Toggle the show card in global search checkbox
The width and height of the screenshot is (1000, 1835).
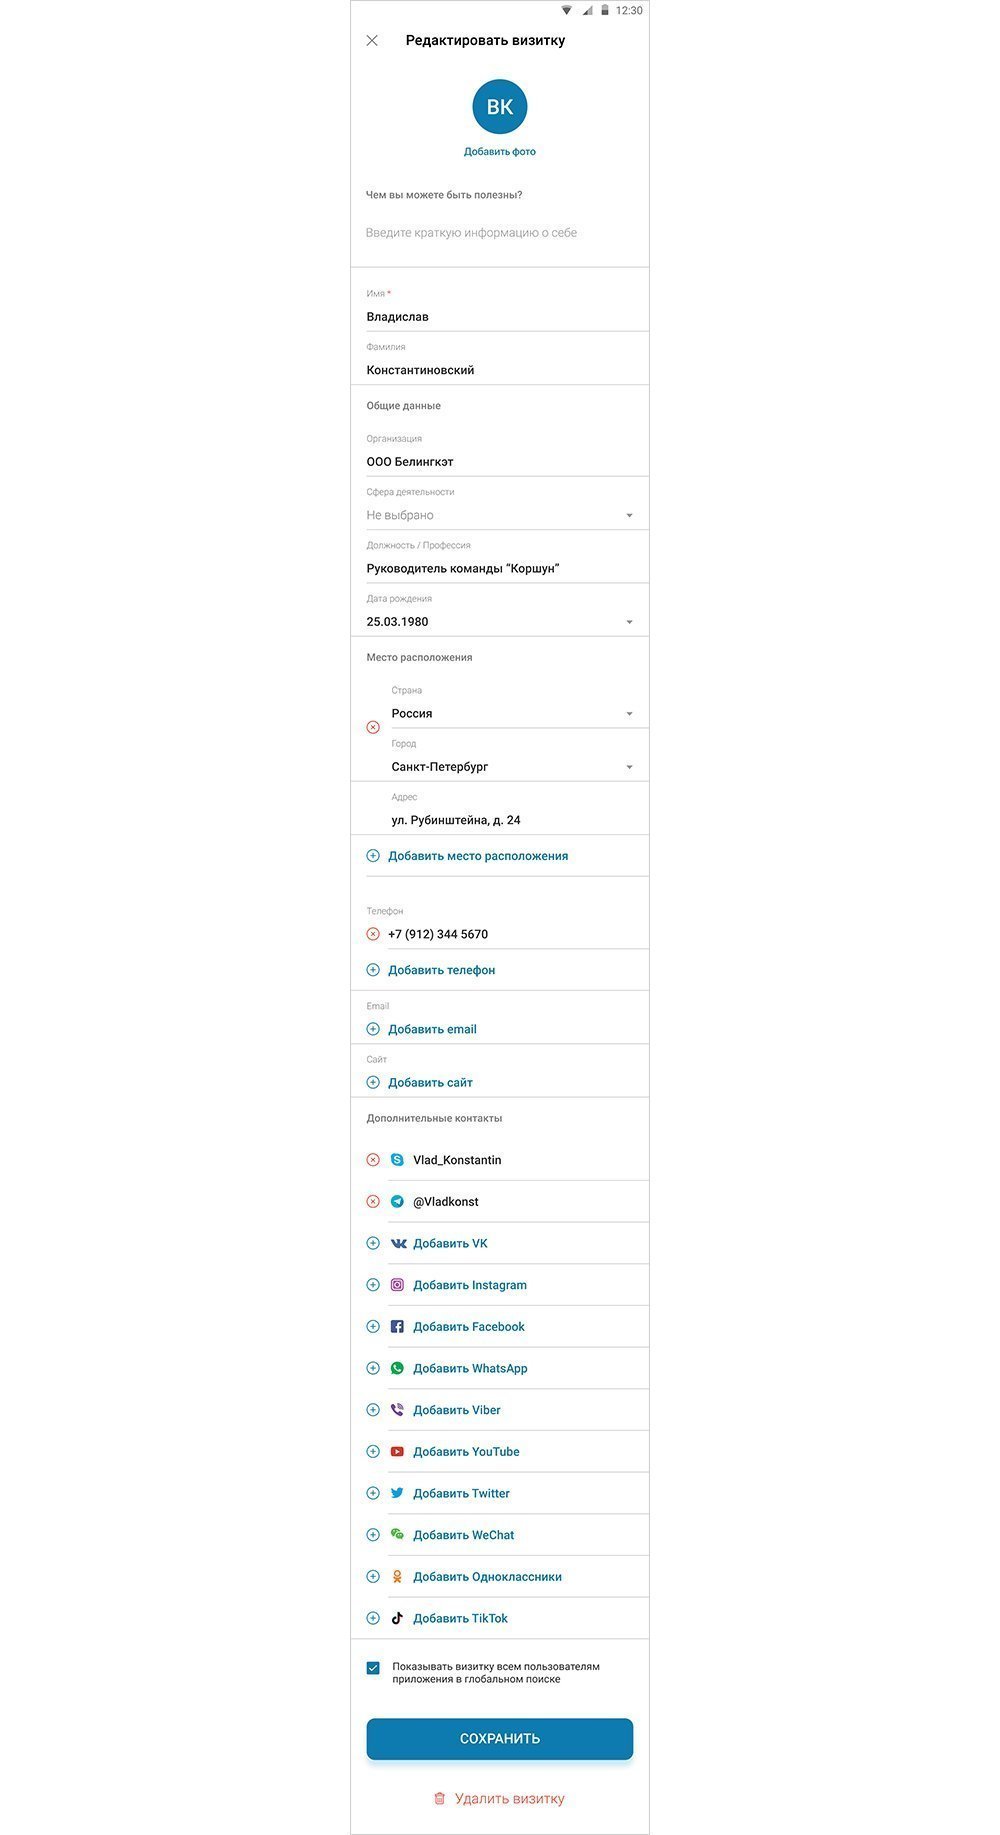tap(373, 1668)
